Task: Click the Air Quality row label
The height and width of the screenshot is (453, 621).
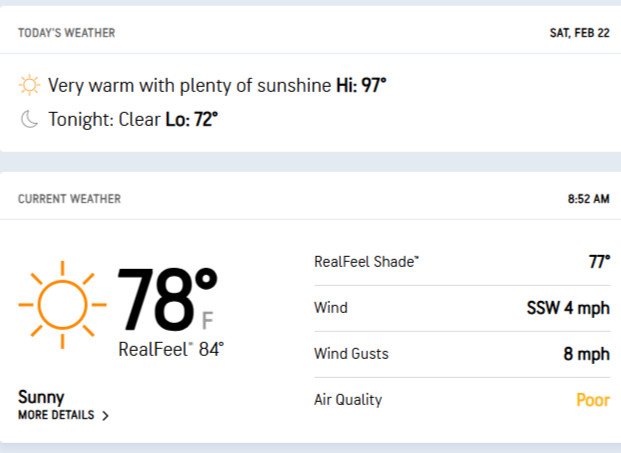Action: point(348,400)
